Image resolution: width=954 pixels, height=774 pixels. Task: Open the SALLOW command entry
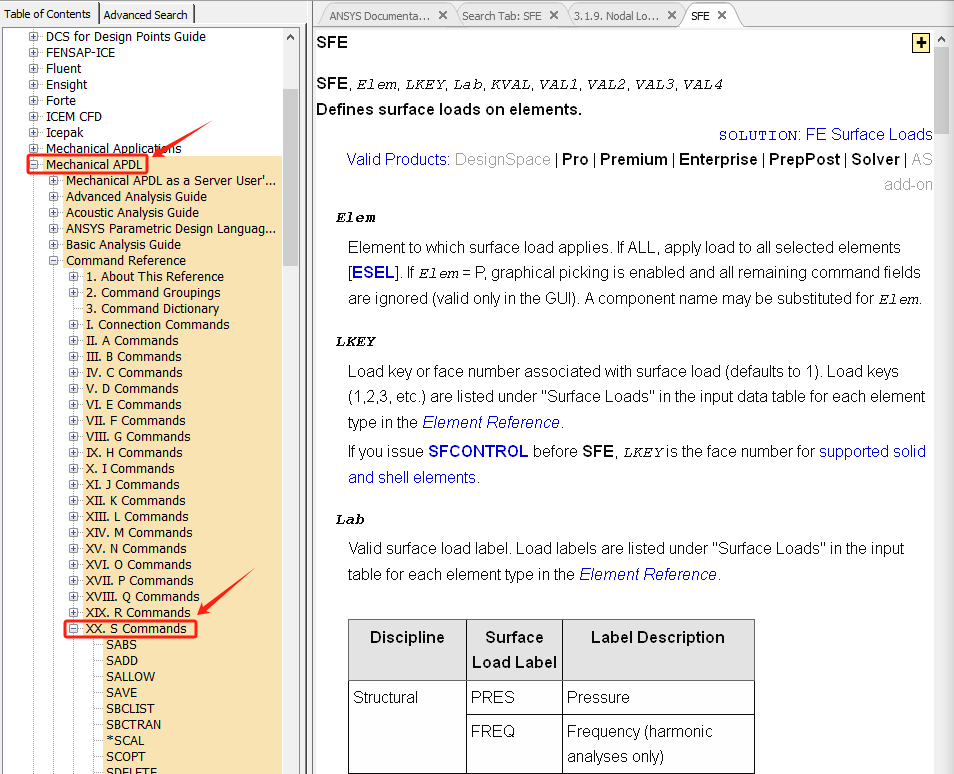coord(130,677)
